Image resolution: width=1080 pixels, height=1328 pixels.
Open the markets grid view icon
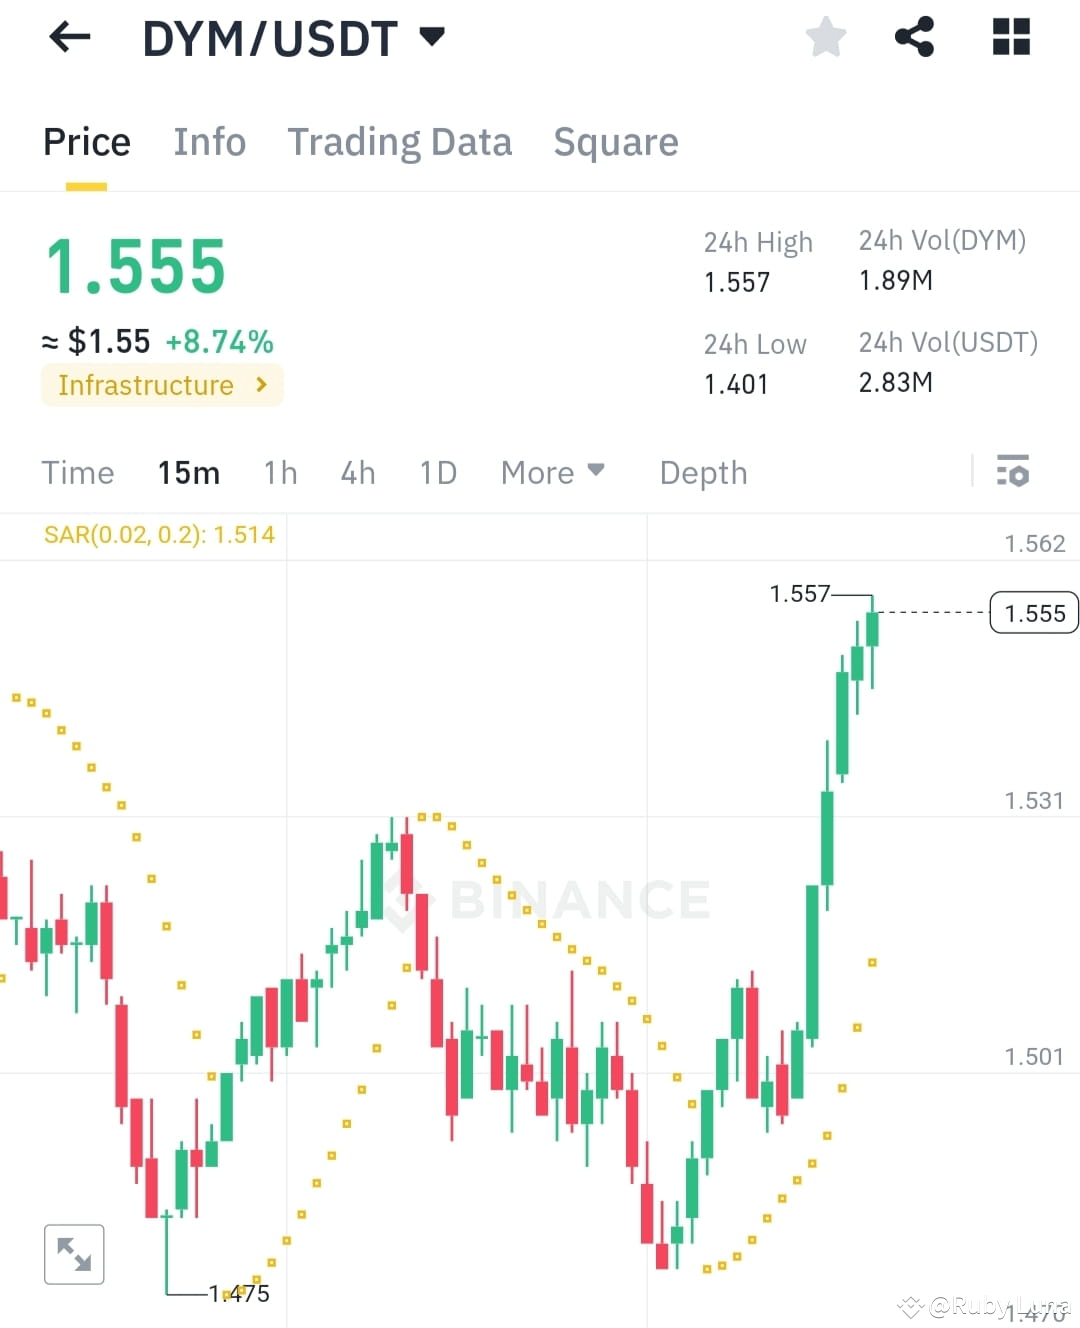[x=1010, y=37]
